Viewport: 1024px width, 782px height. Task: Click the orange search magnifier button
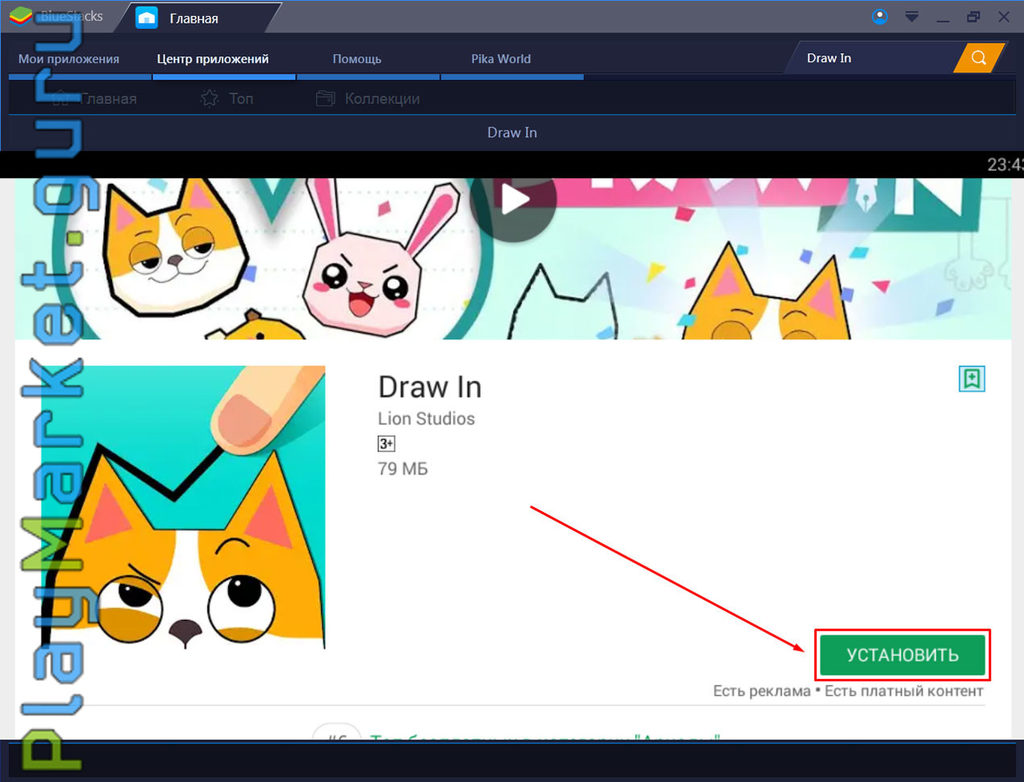(x=978, y=58)
